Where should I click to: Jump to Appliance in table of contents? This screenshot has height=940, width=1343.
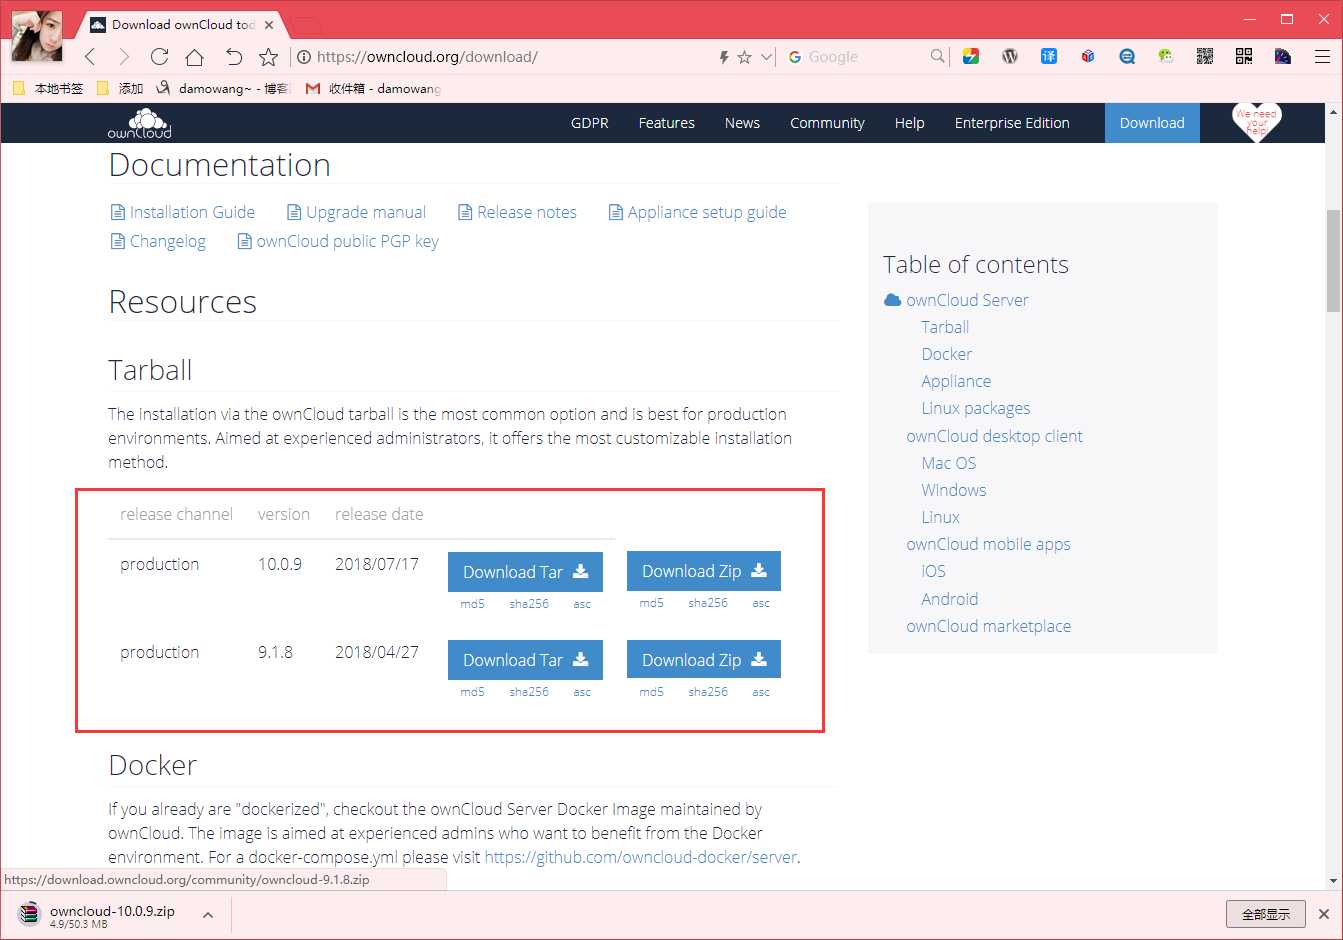click(956, 381)
